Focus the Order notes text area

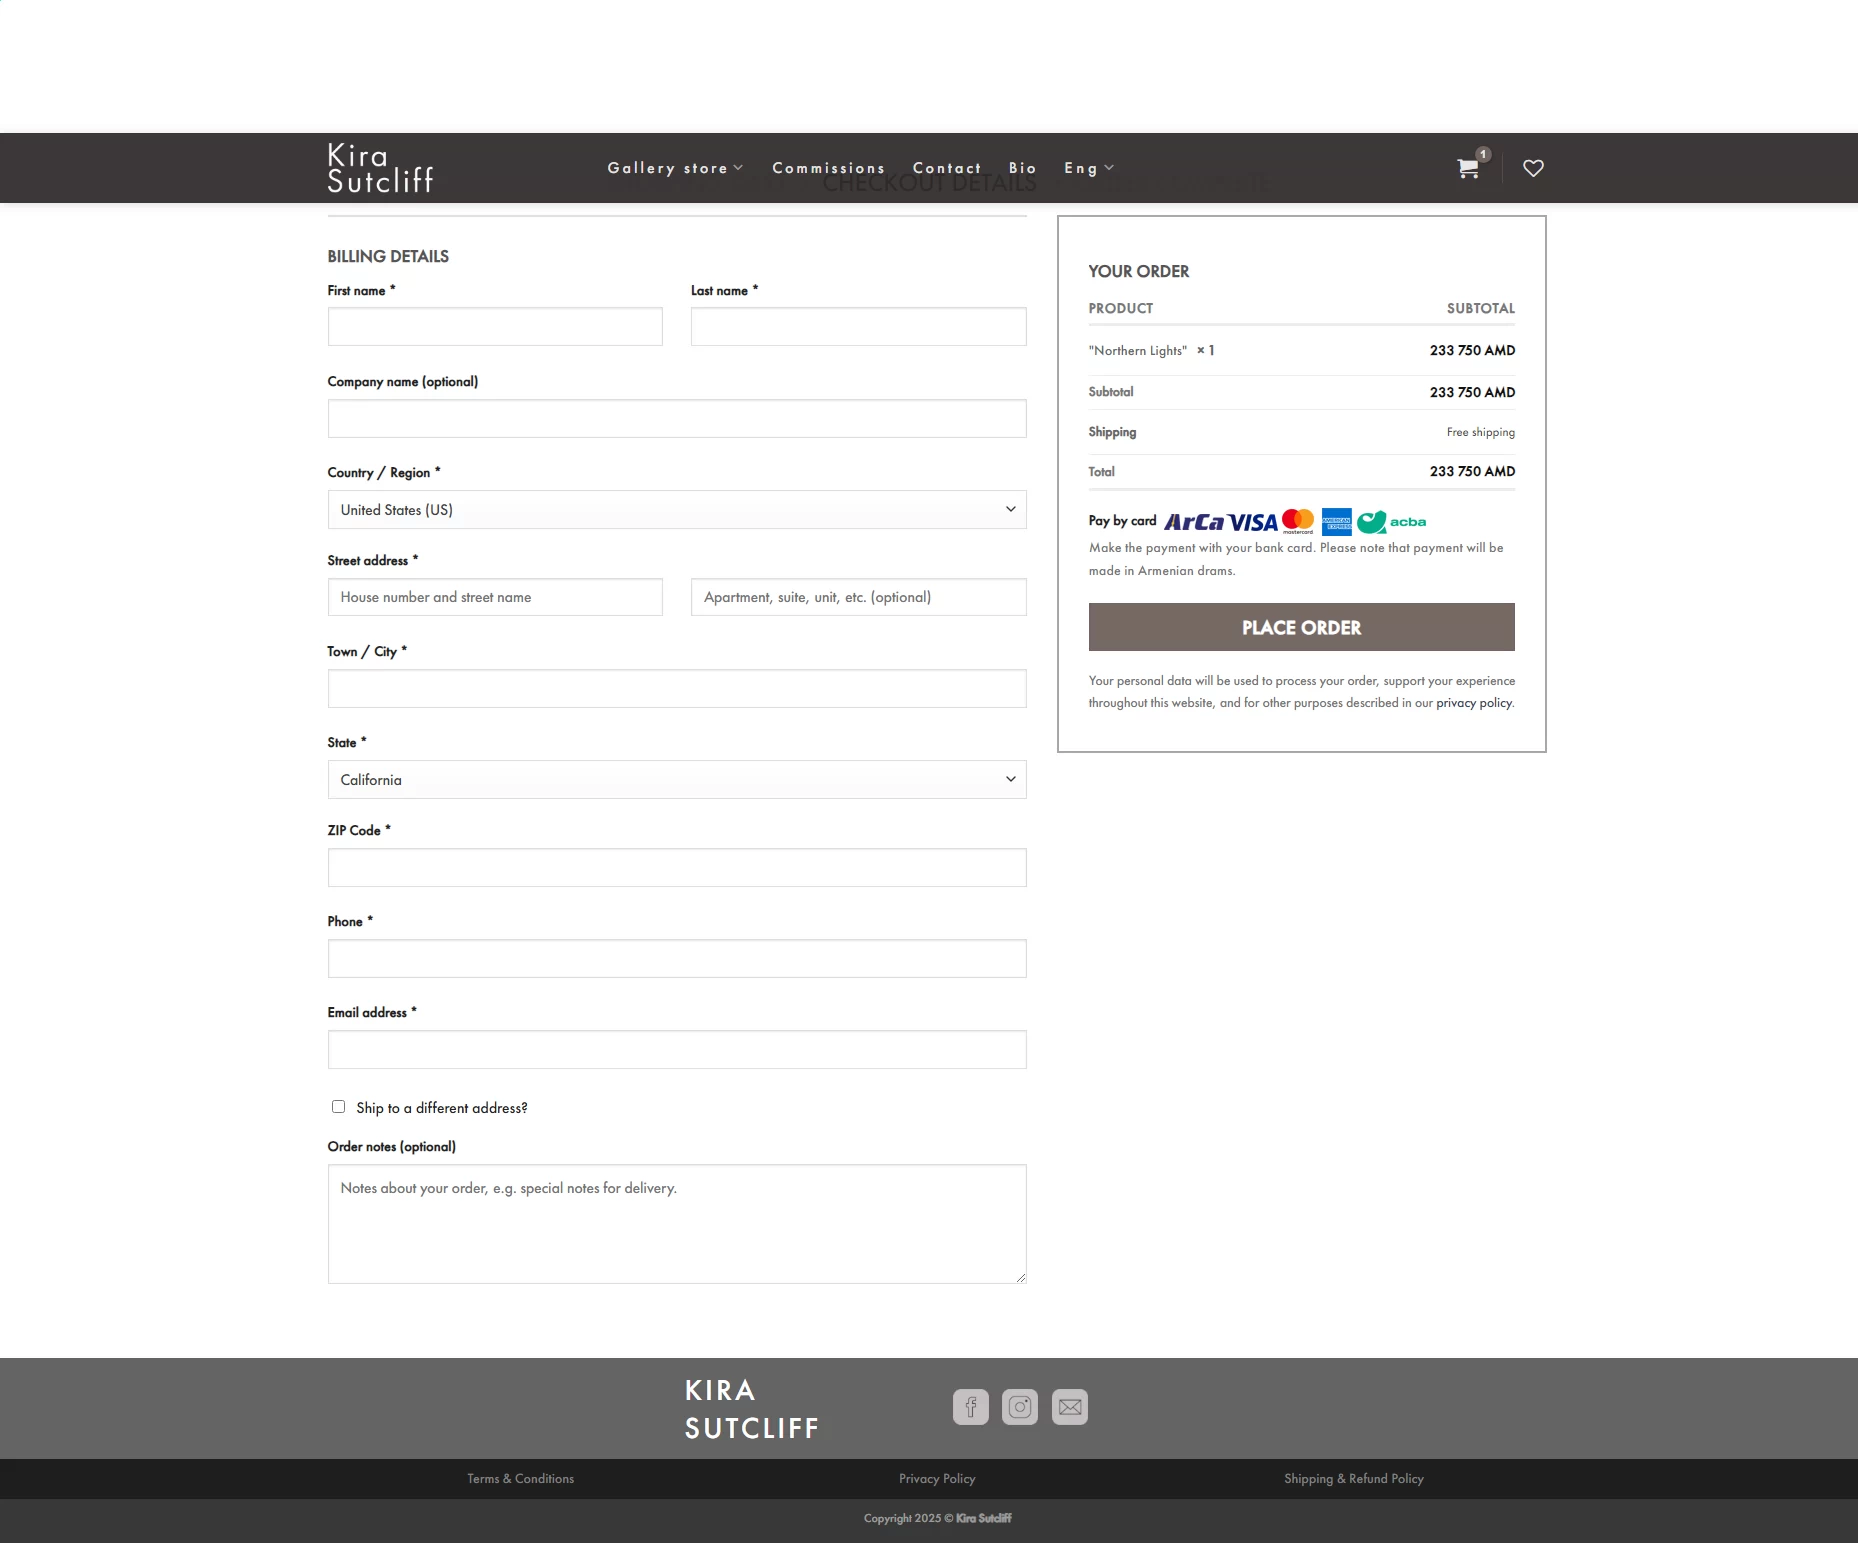tap(676, 1223)
